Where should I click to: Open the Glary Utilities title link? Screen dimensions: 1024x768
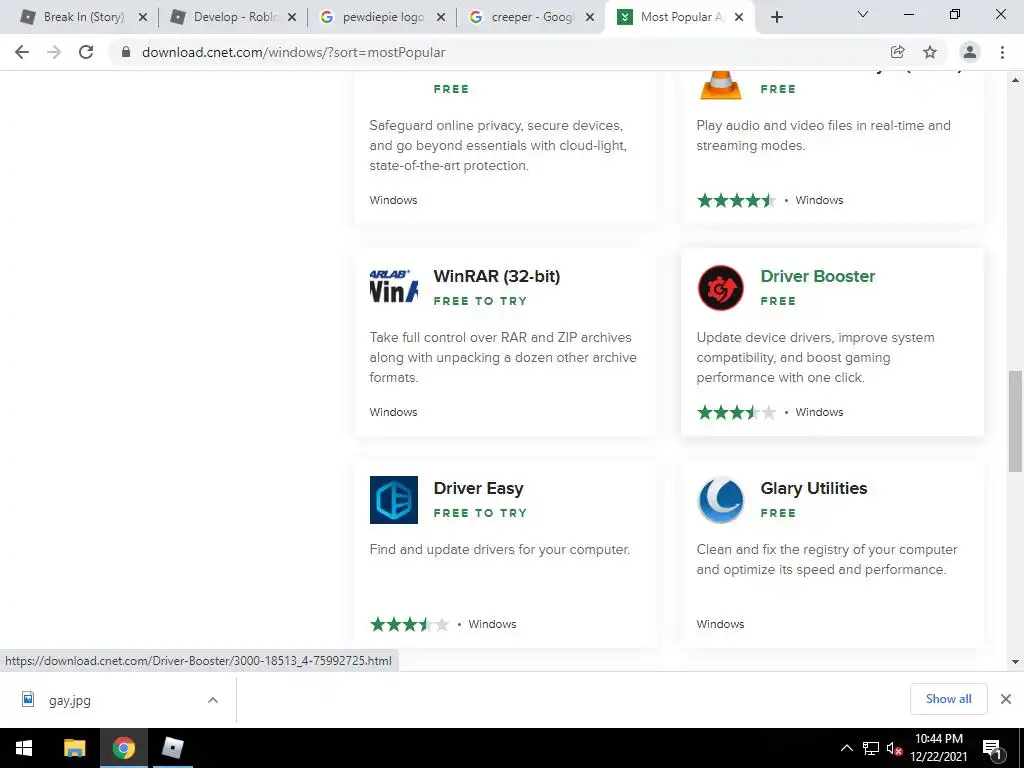814,488
